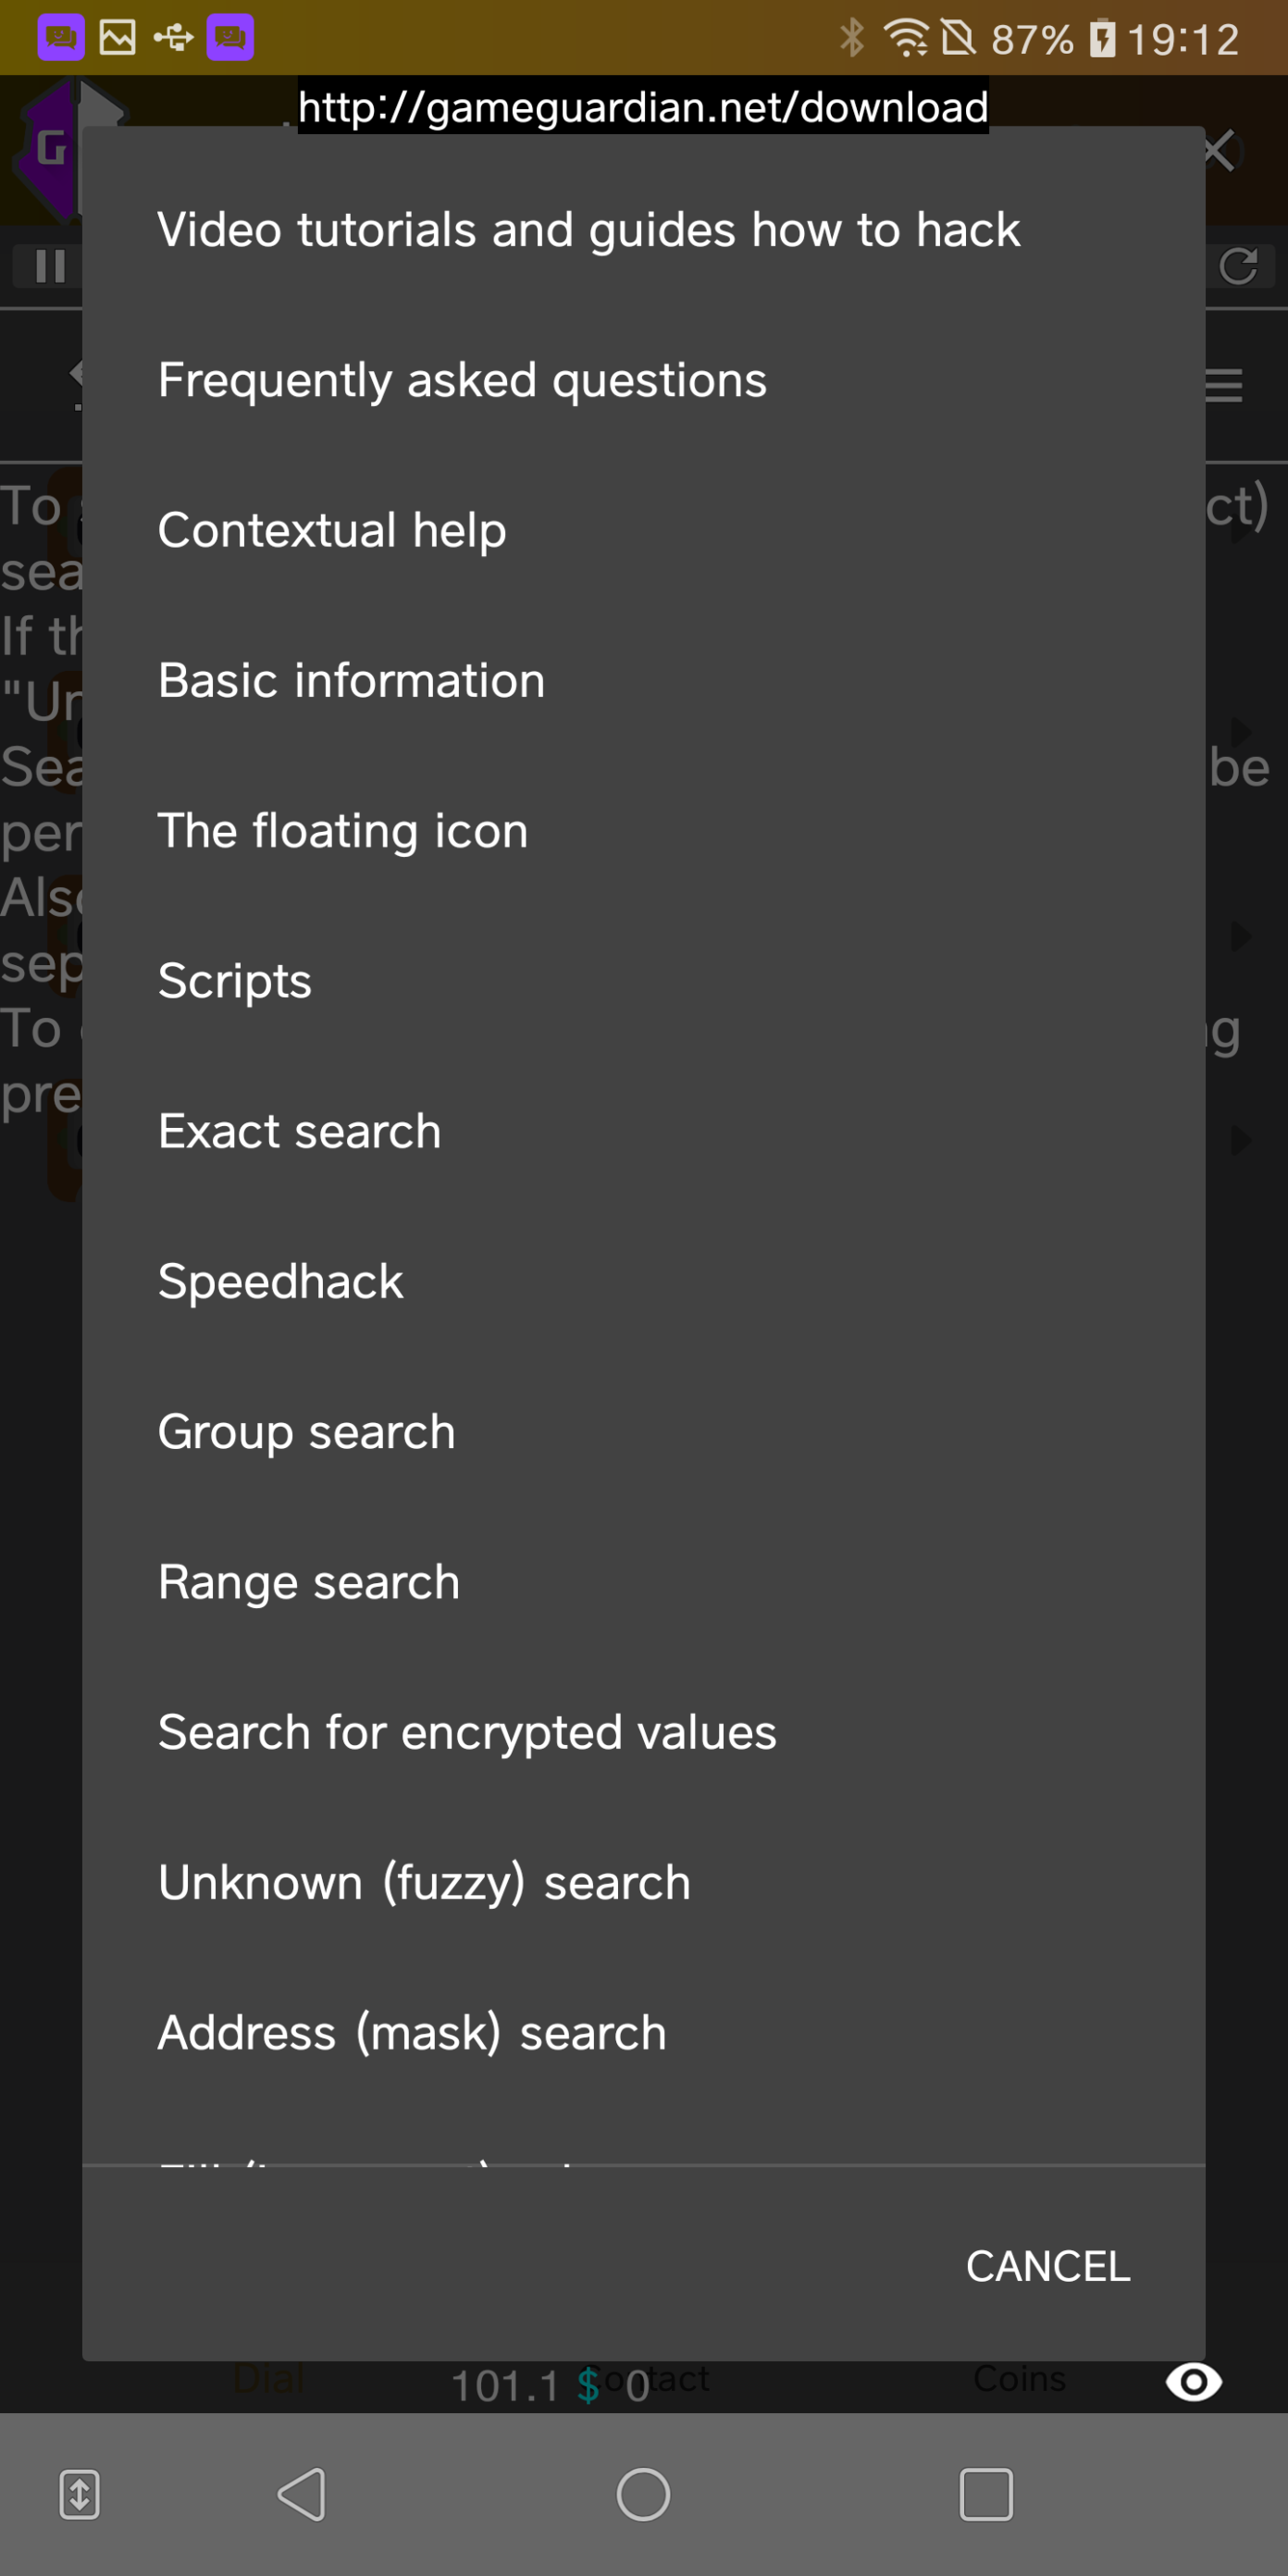This screenshot has width=1288, height=2576.
Task: Tap the X close icon at top right
Action: [1220, 152]
